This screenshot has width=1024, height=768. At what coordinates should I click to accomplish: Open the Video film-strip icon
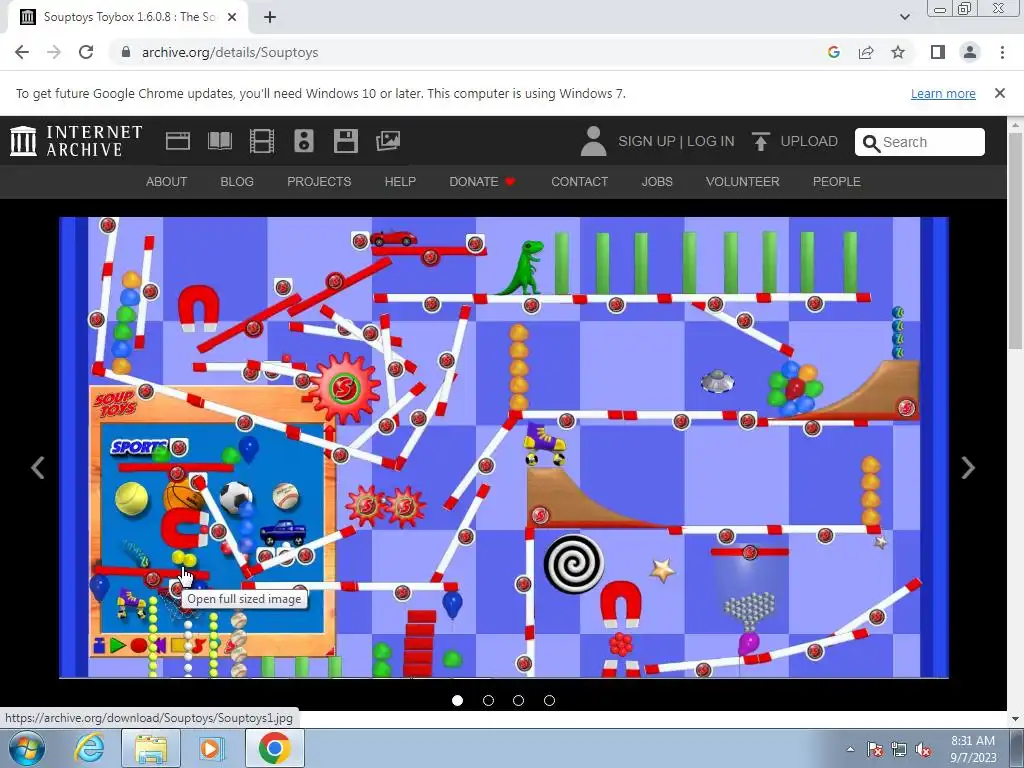tap(262, 141)
